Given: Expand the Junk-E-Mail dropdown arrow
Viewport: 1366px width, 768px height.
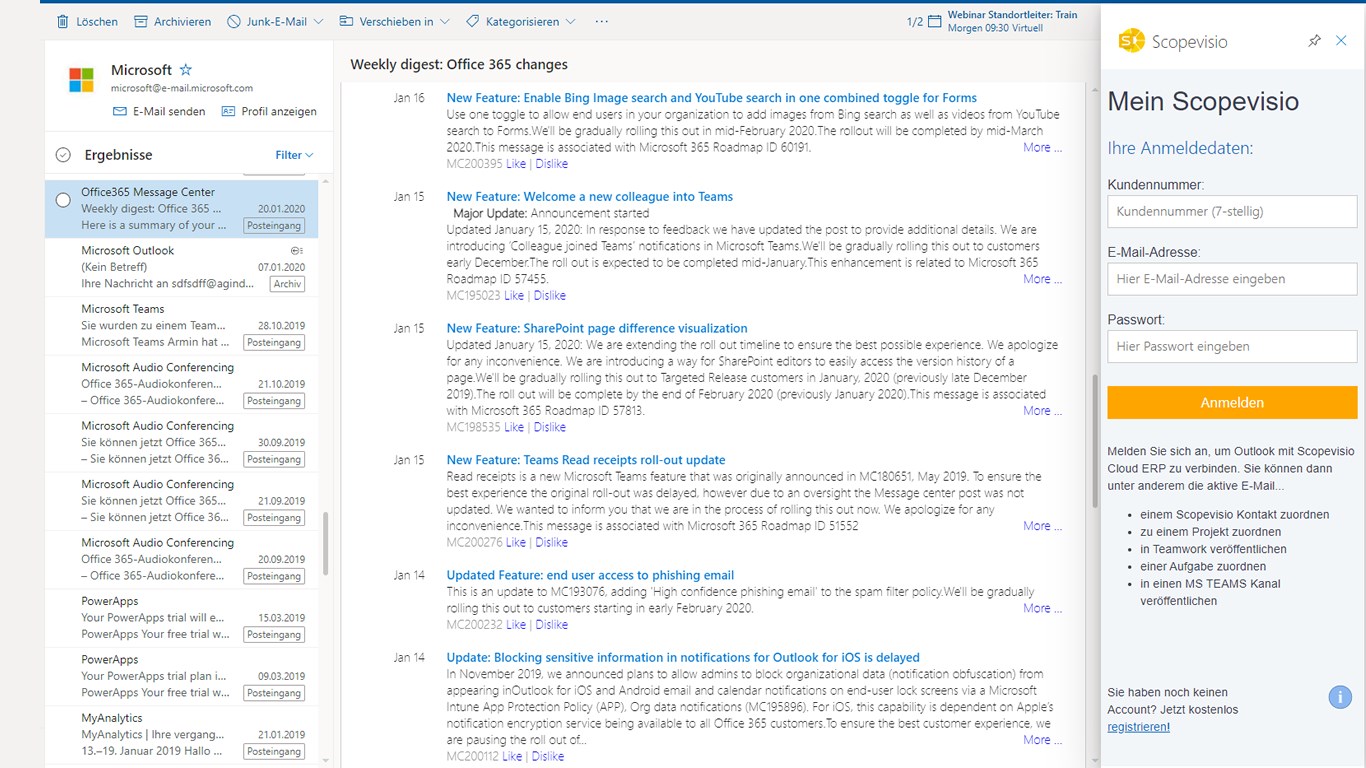Looking at the screenshot, I should coord(318,21).
